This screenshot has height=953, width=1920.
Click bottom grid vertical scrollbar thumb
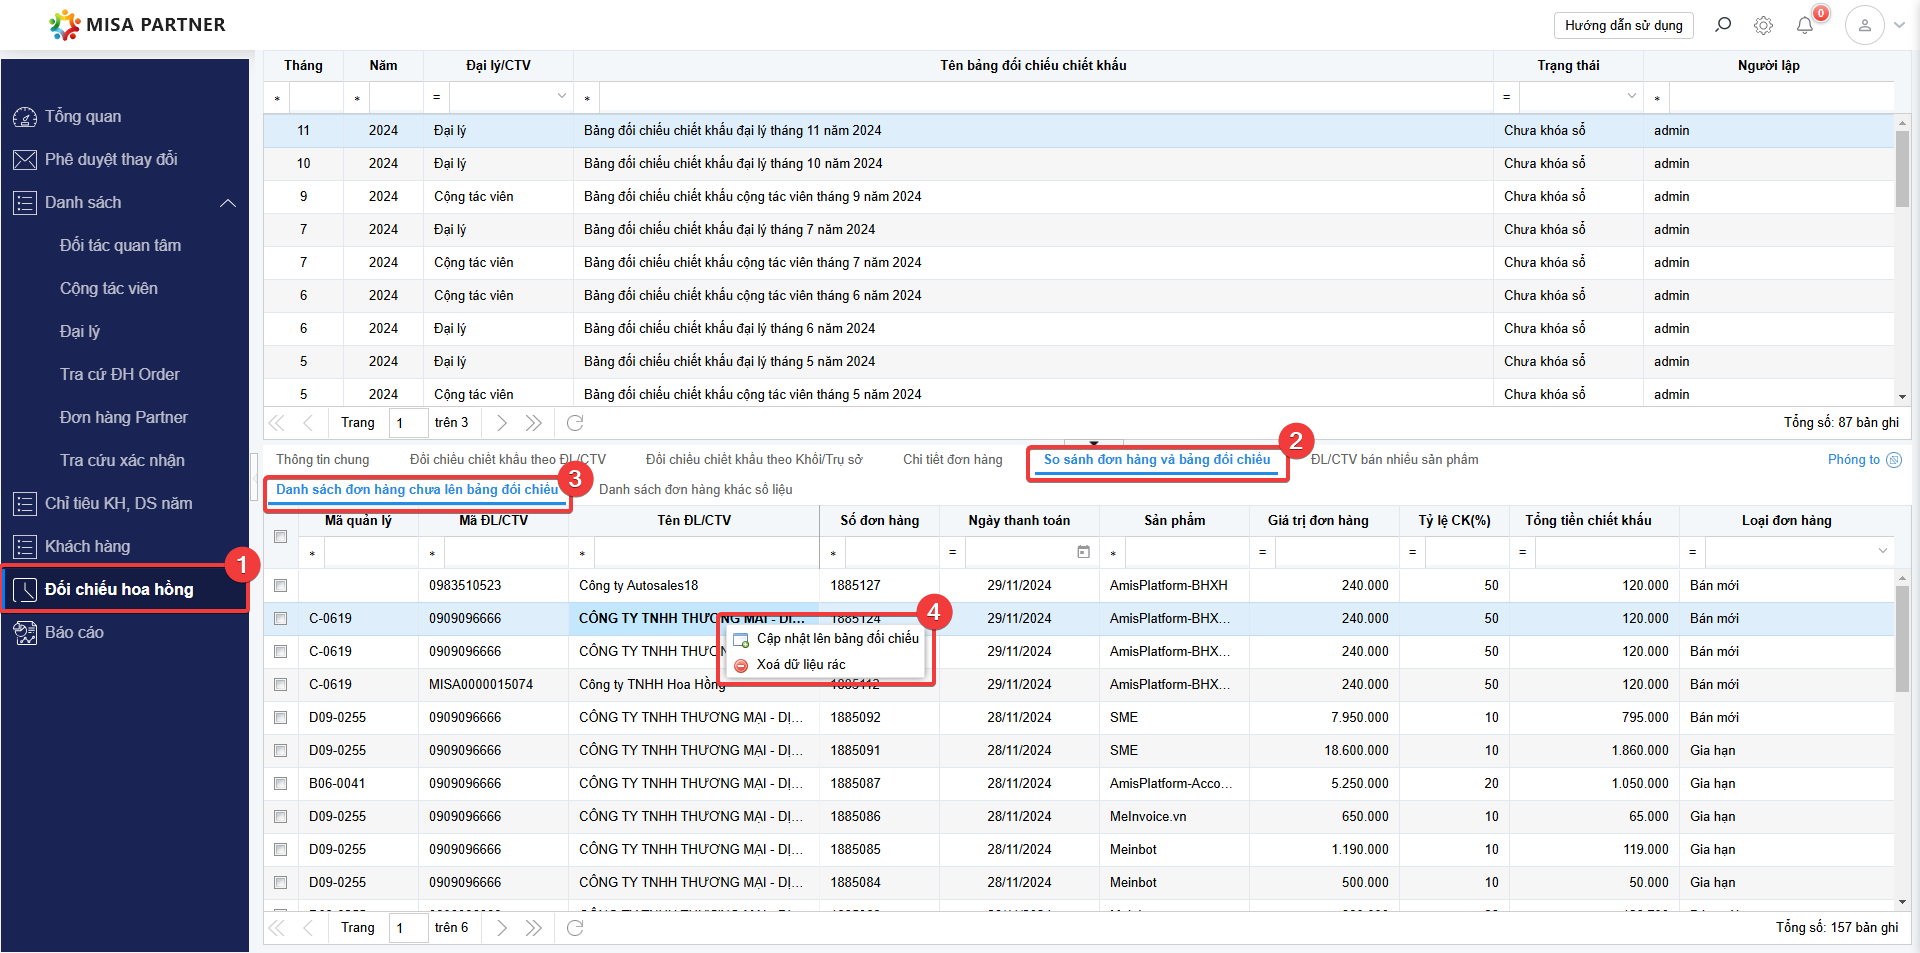tap(1902, 639)
